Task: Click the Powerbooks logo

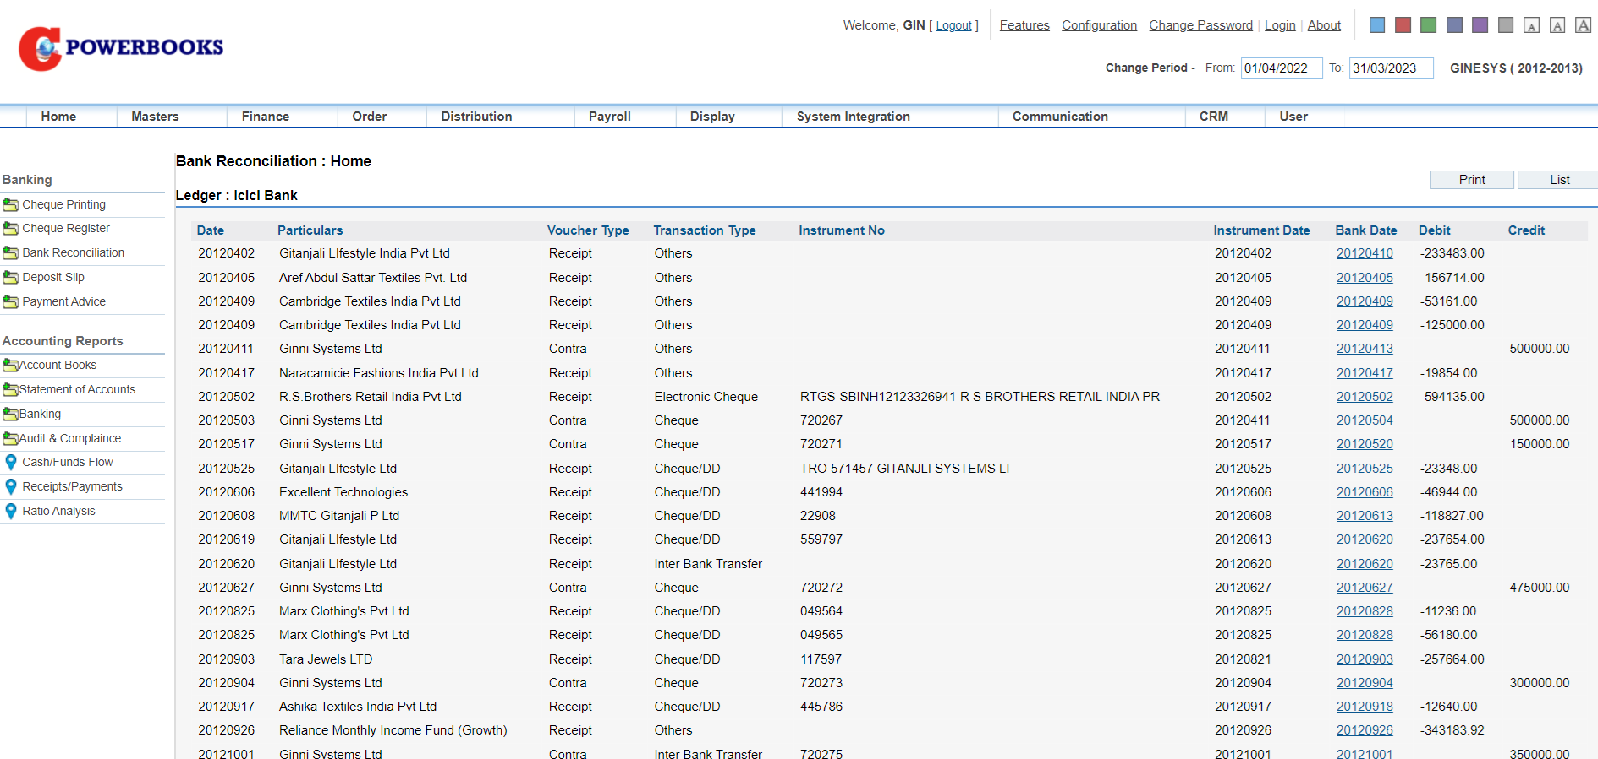Action: [121, 48]
